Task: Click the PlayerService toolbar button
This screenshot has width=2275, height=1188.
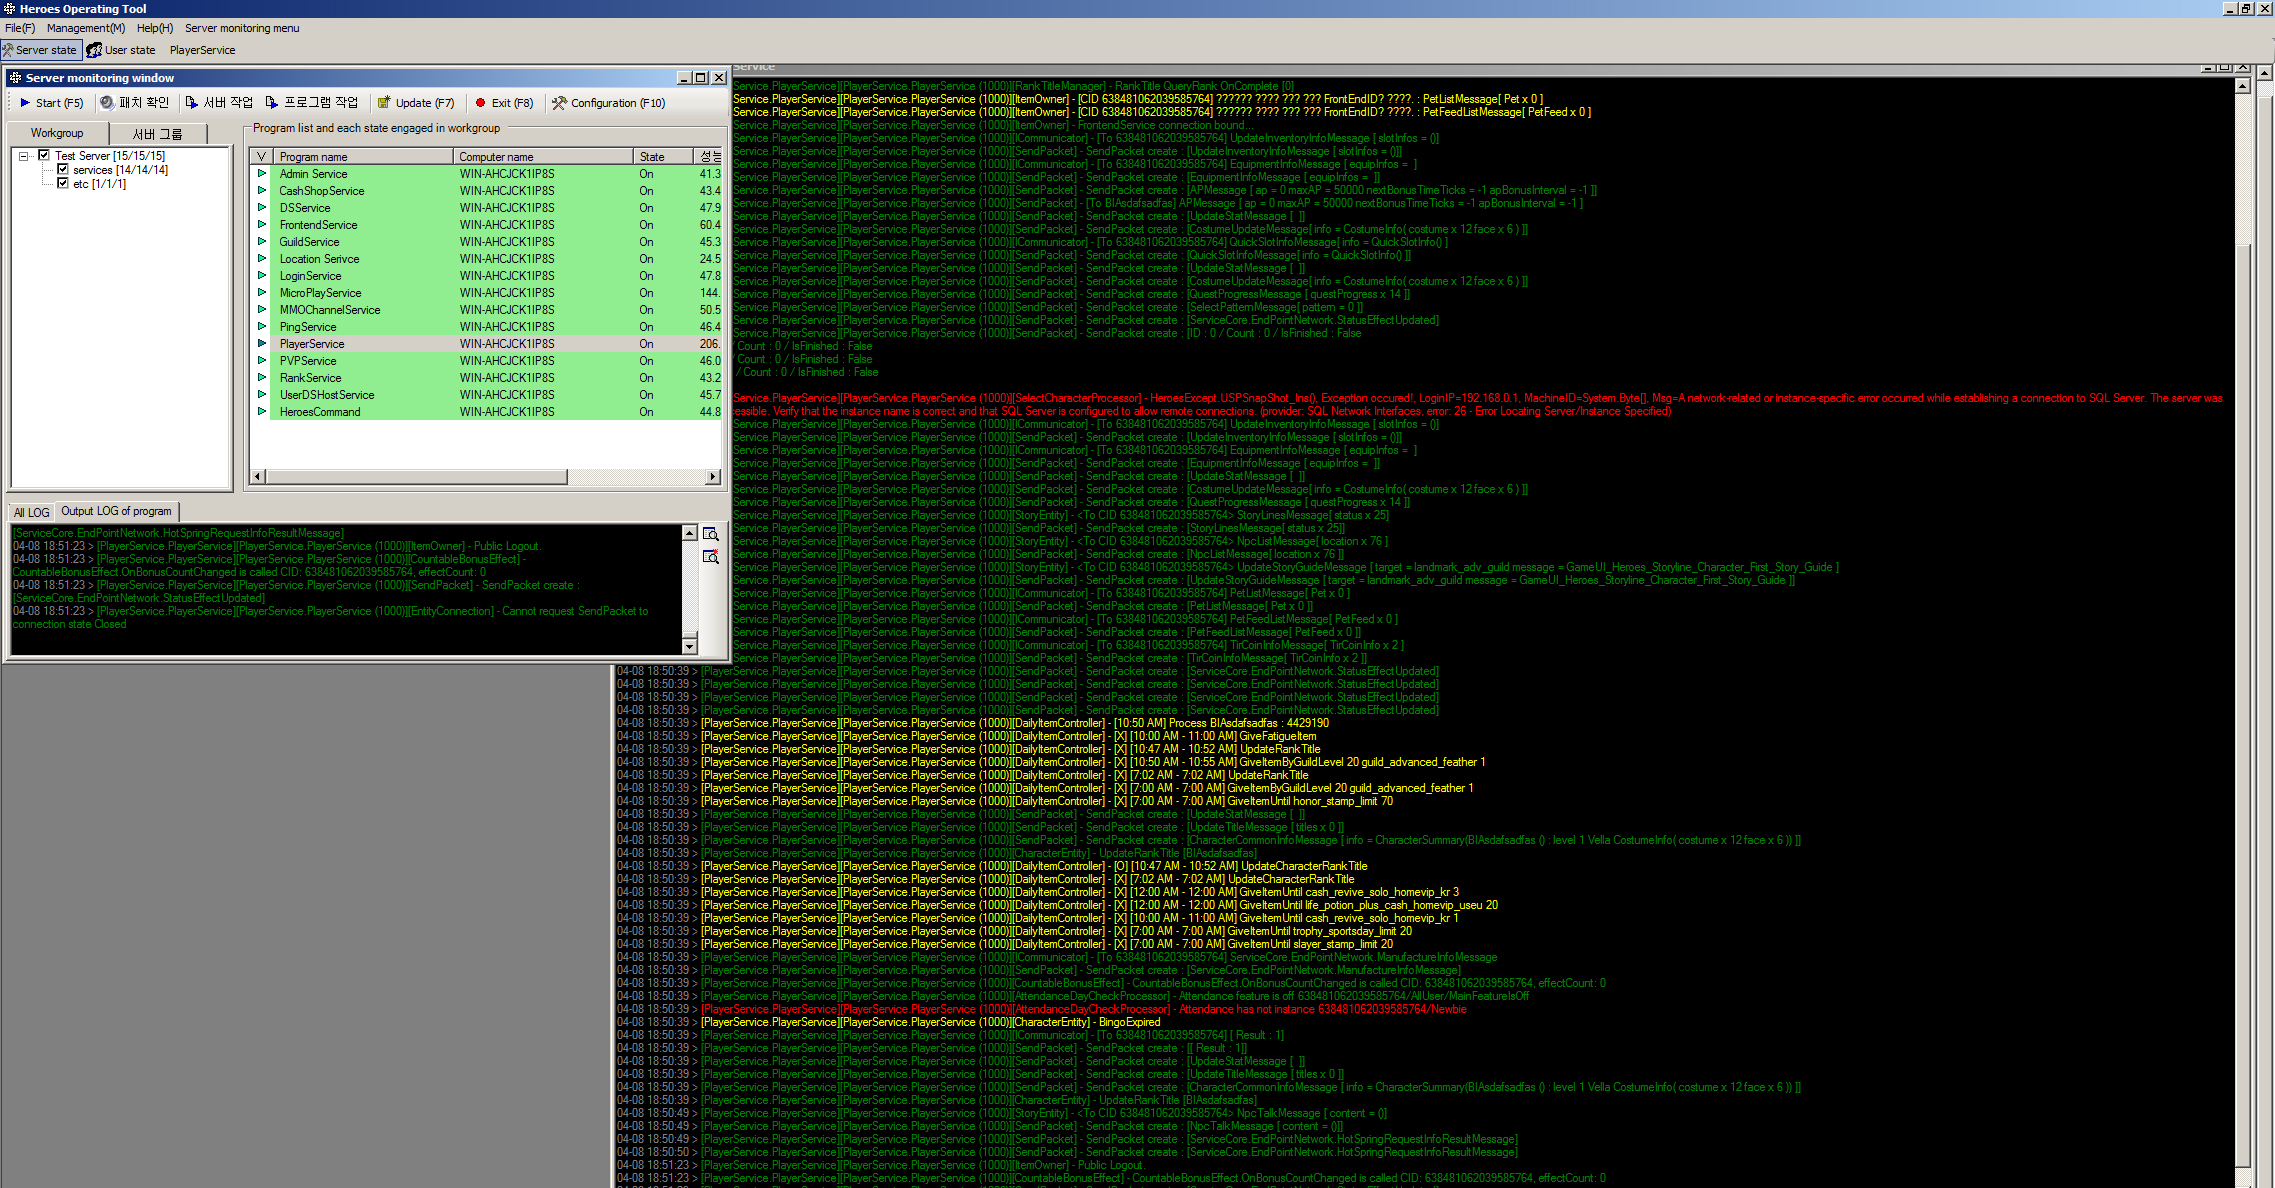Action: coord(202,50)
